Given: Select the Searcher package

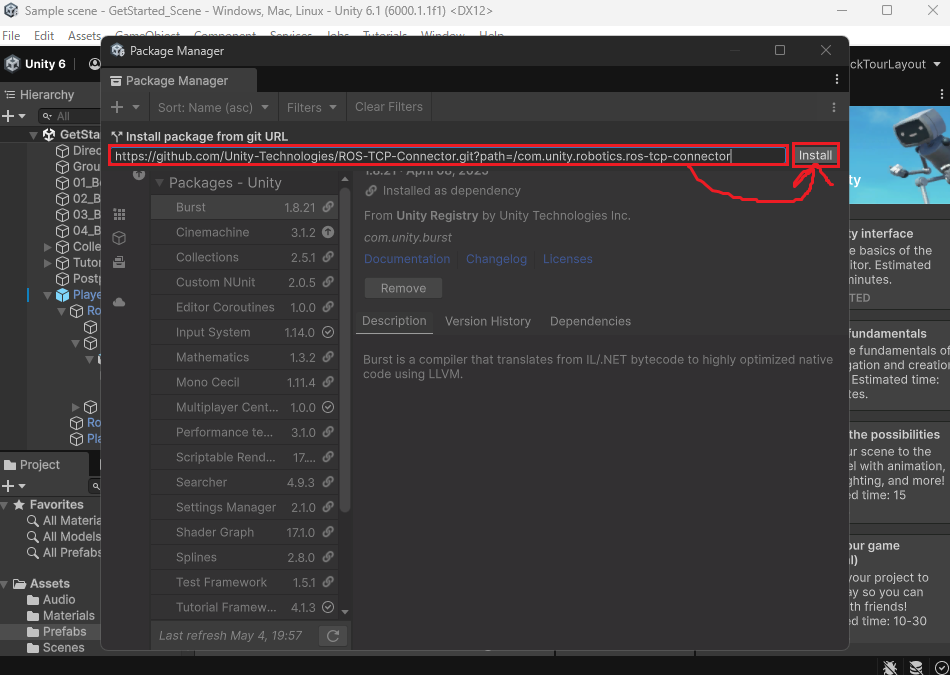Looking at the screenshot, I should click(x=244, y=482).
